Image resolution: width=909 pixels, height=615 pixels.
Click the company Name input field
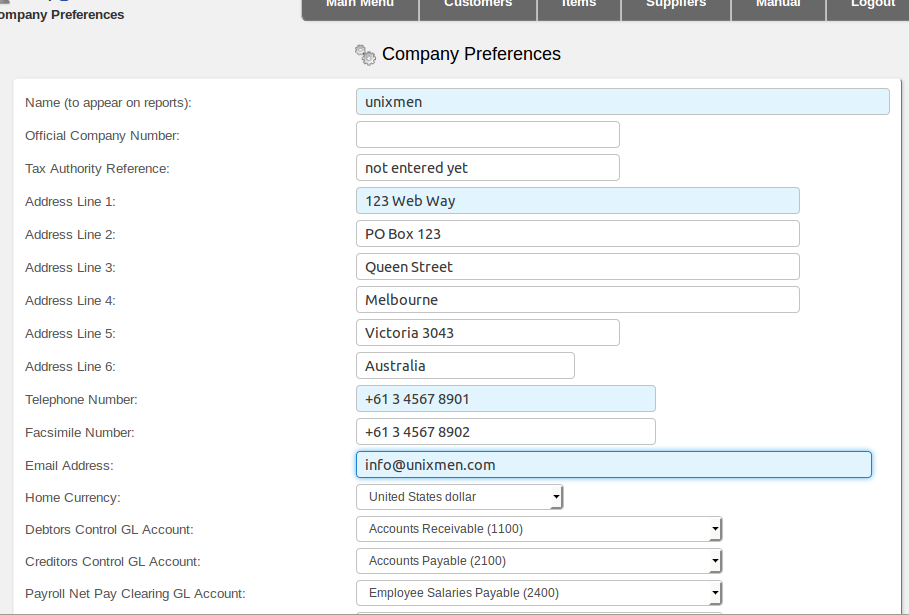[x=623, y=101]
